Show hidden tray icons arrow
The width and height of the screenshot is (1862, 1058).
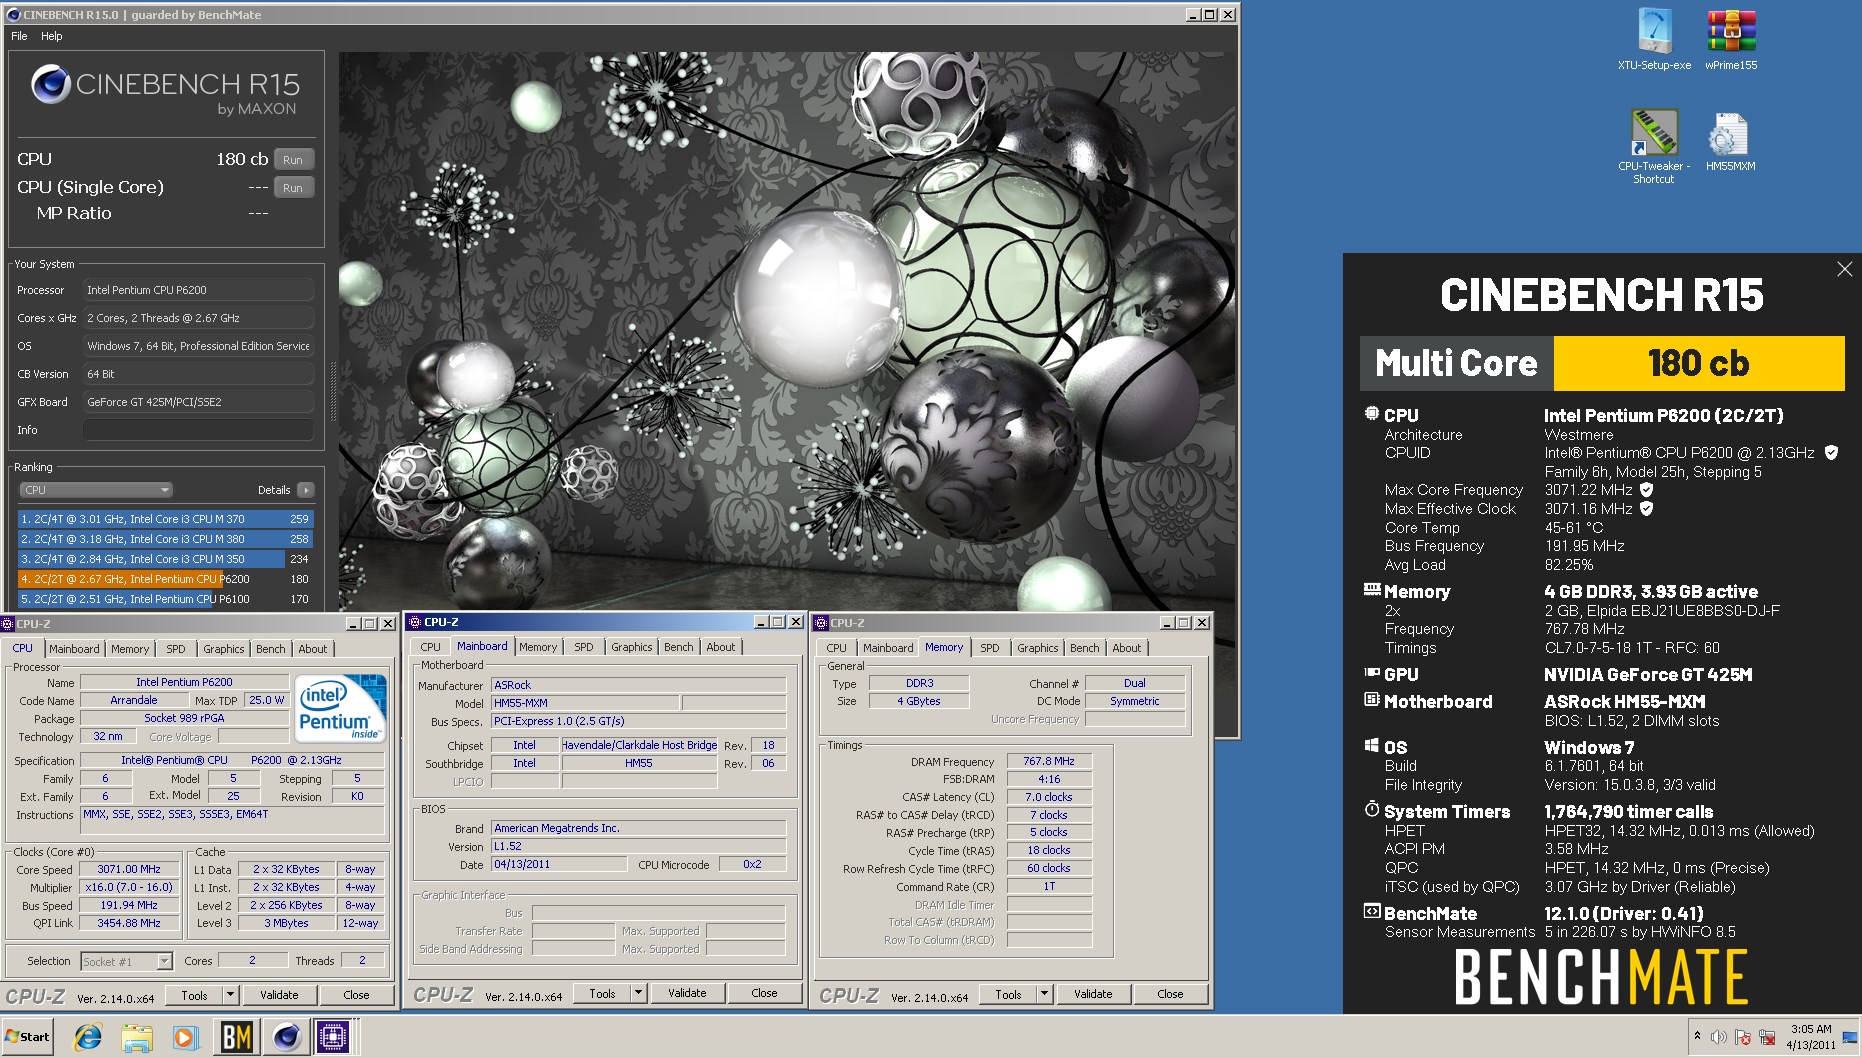[x=1697, y=1036]
